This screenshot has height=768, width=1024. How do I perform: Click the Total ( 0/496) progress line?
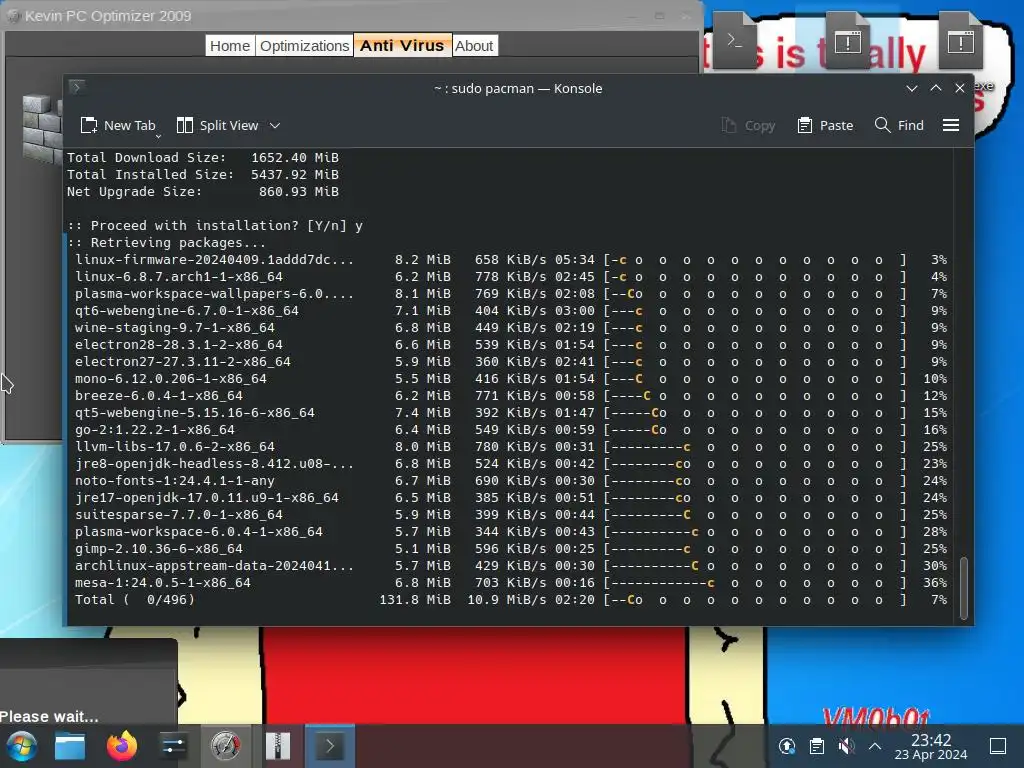coord(511,600)
